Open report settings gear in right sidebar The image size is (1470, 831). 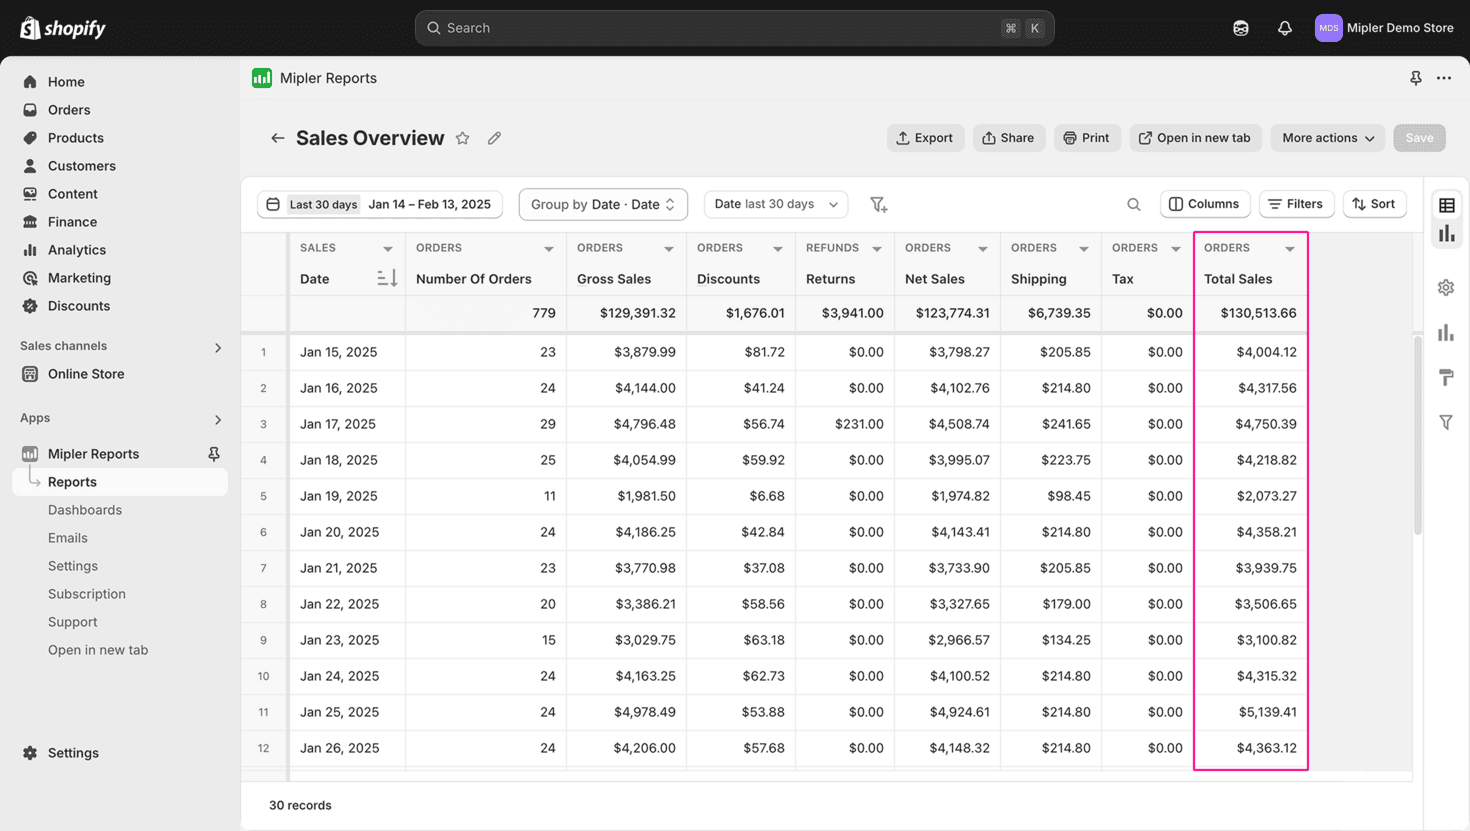tap(1446, 287)
